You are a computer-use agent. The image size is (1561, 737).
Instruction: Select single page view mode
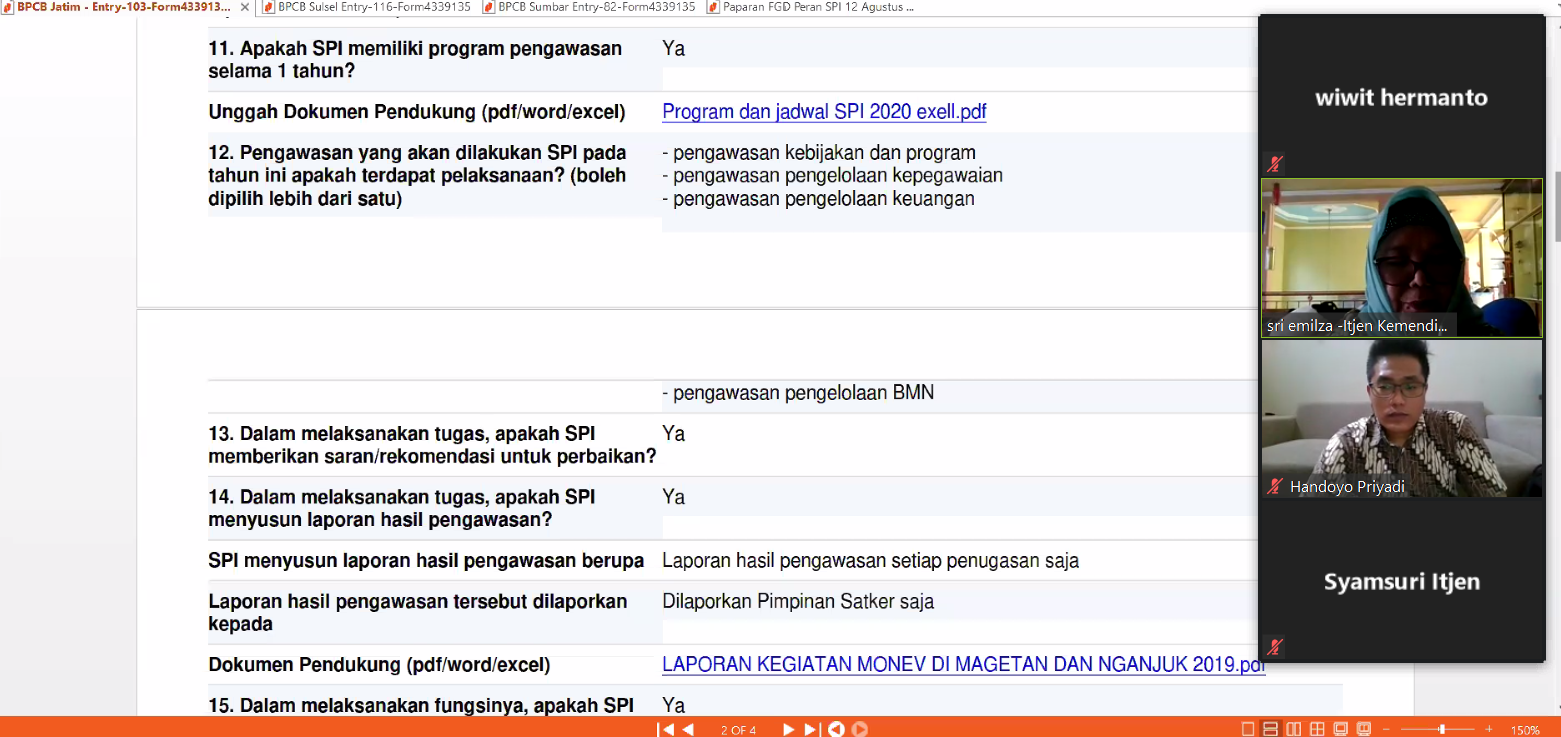click(1247, 729)
